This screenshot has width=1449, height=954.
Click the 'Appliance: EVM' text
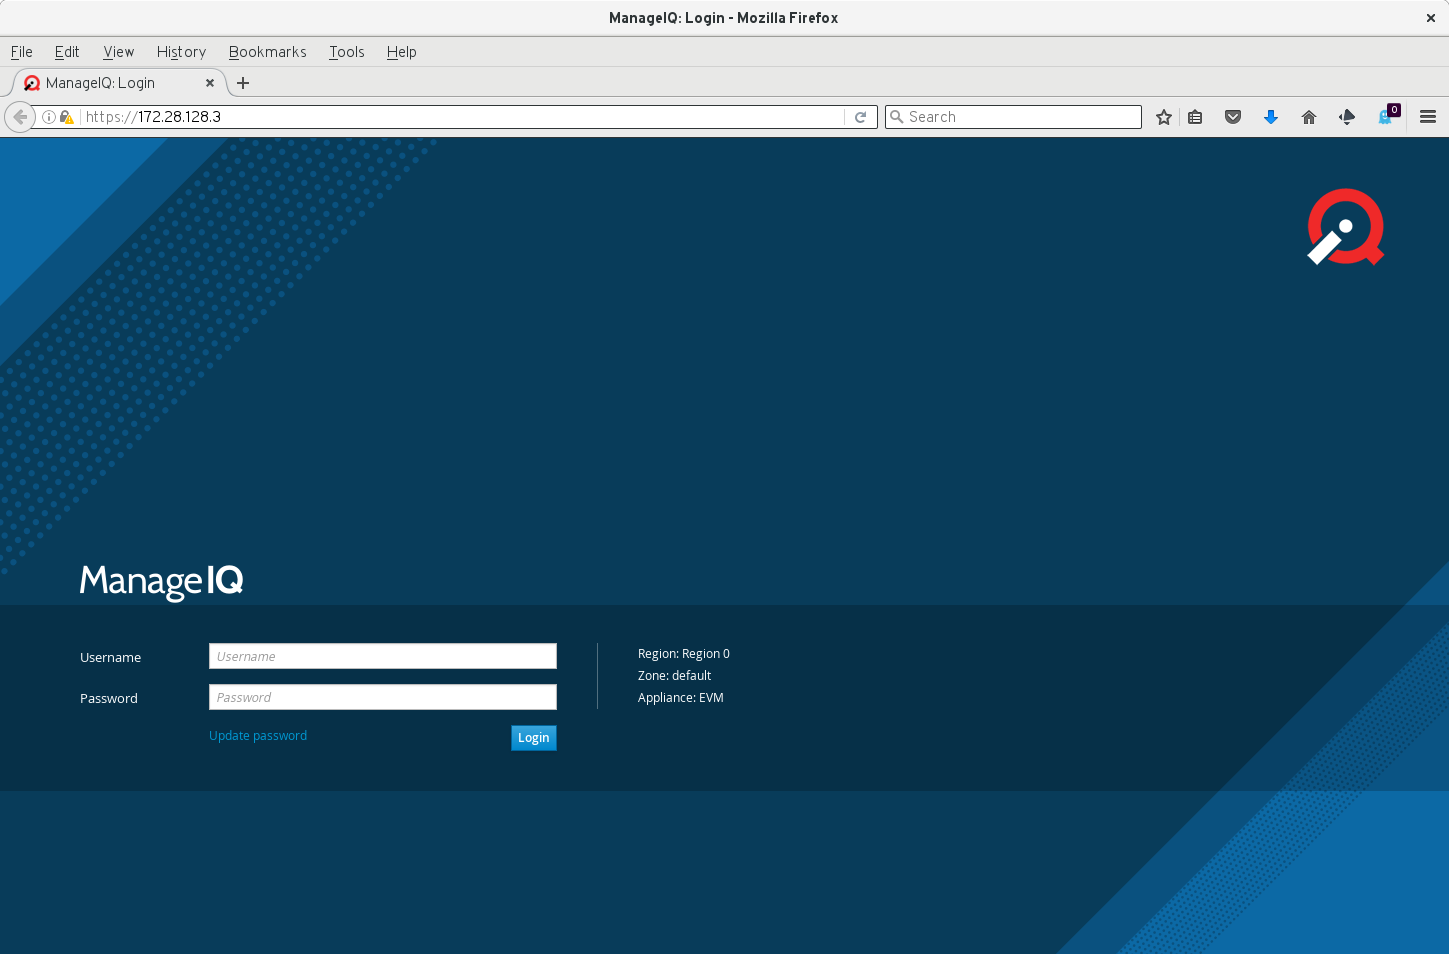[x=681, y=698]
